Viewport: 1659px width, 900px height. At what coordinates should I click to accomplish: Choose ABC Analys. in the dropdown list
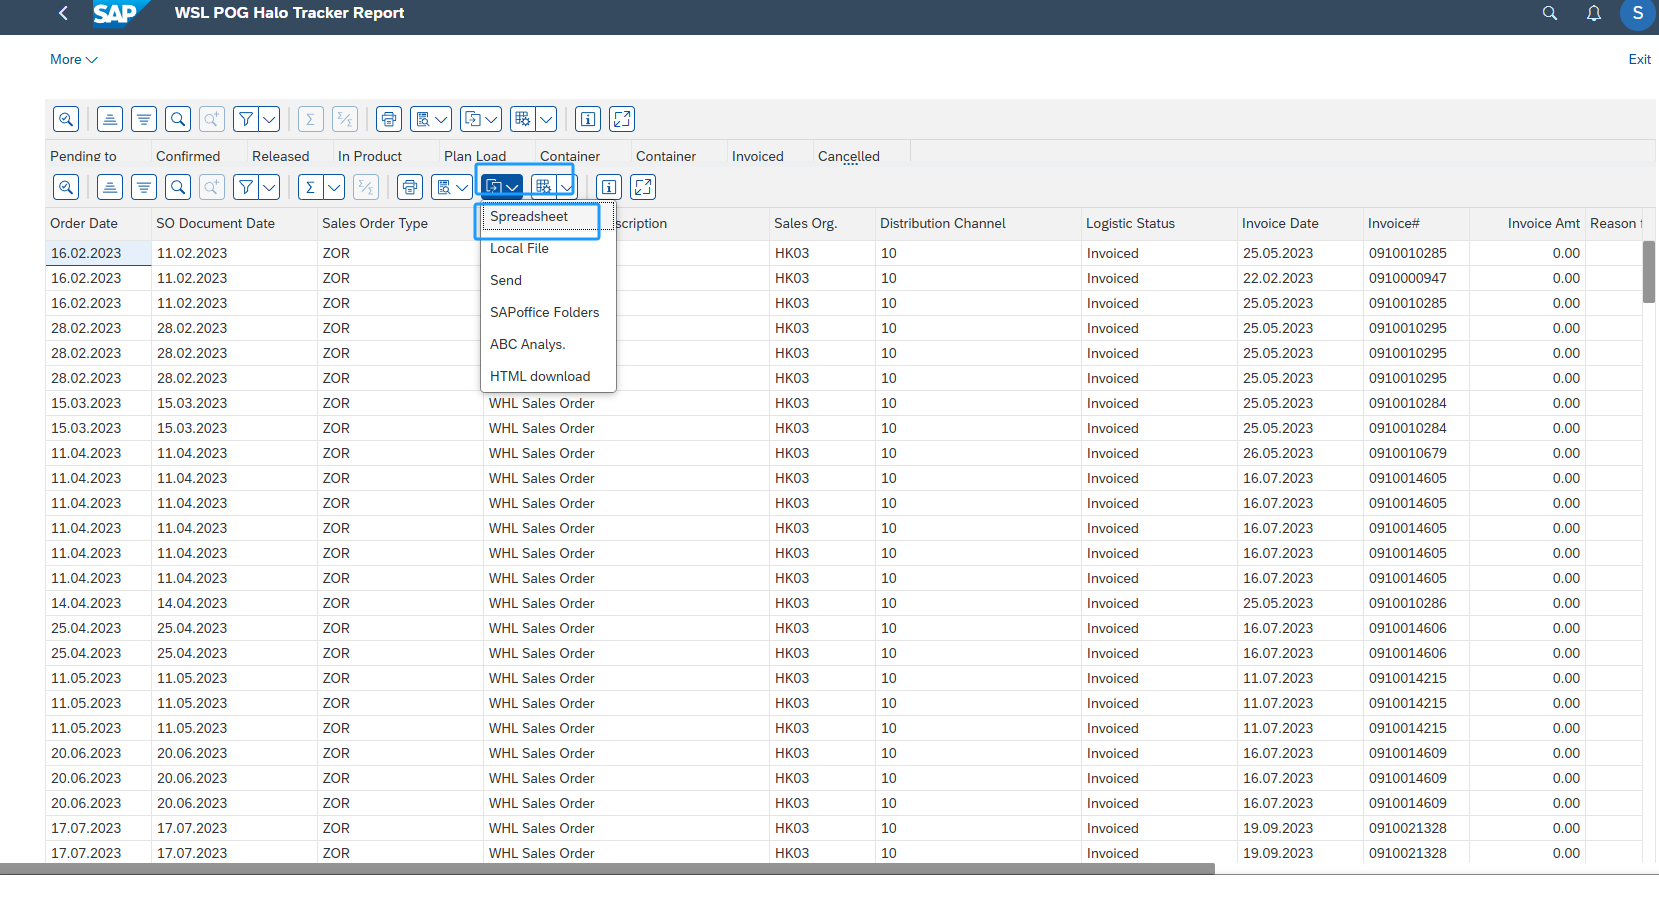pyautogui.click(x=527, y=344)
